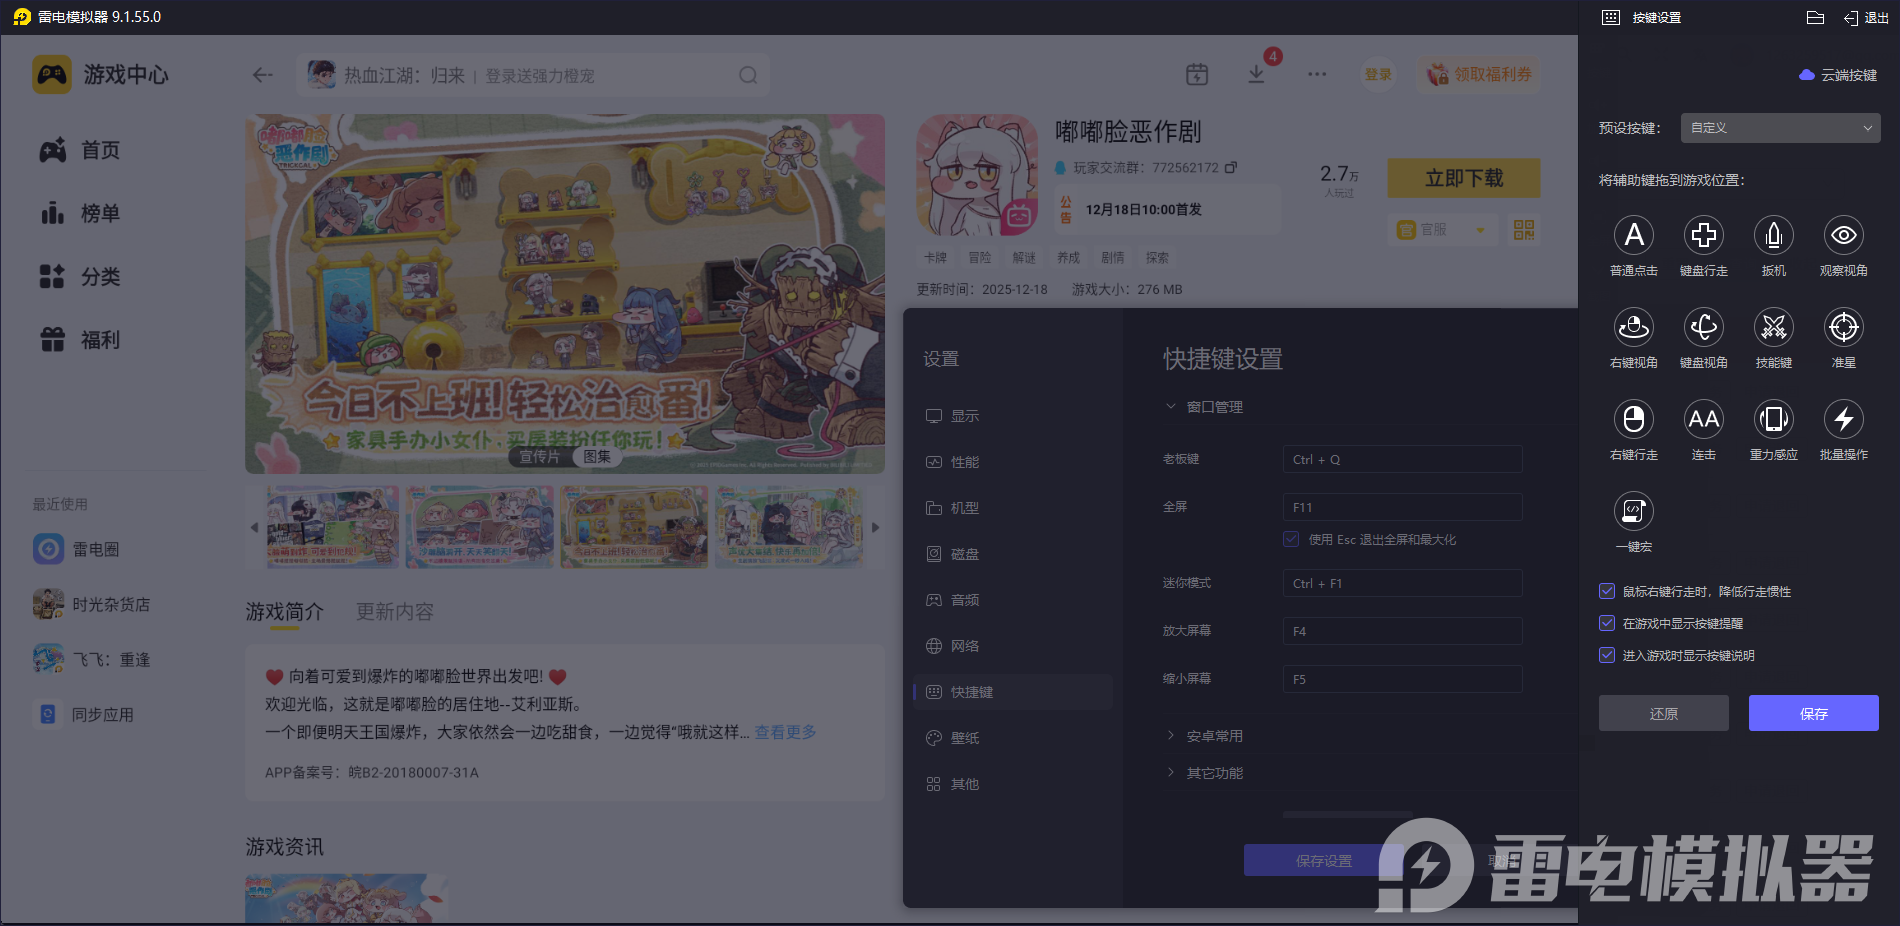This screenshot has height=926, width=1900.
Task: Toggle 进入游戏时显示按键说明 checkbox
Action: pos(1607,655)
